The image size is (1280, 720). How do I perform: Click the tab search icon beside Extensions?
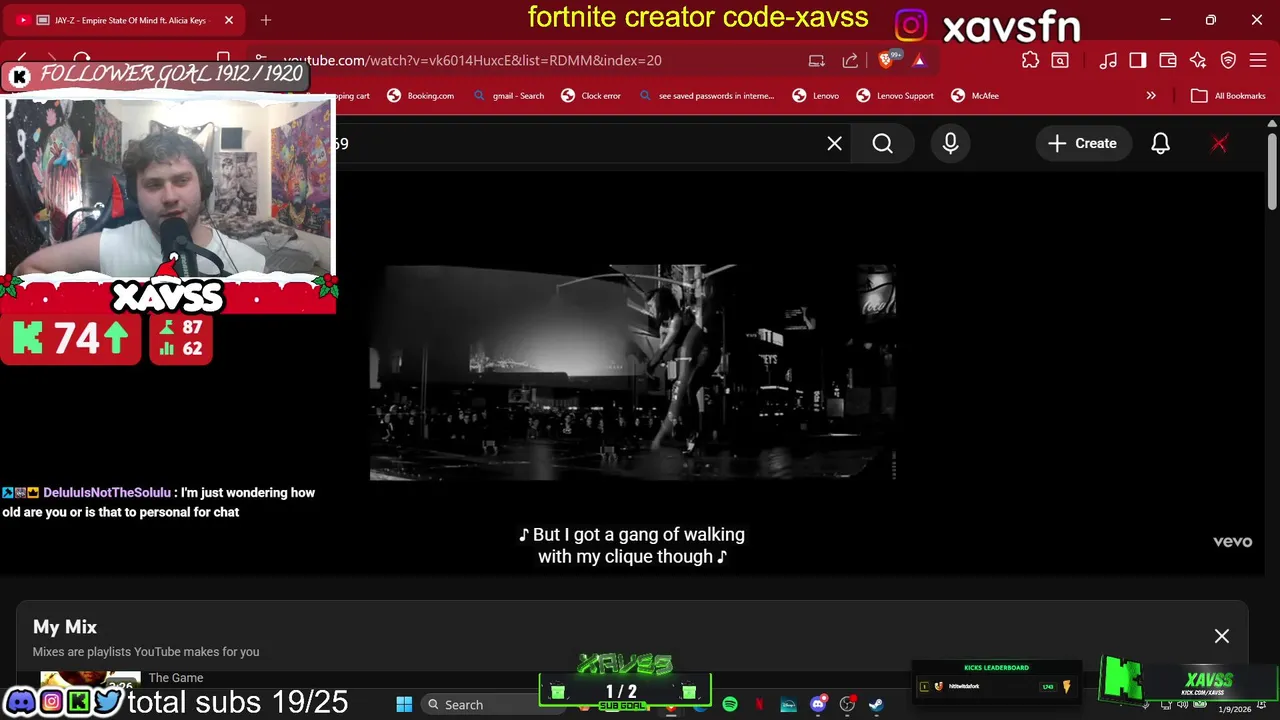(1060, 60)
